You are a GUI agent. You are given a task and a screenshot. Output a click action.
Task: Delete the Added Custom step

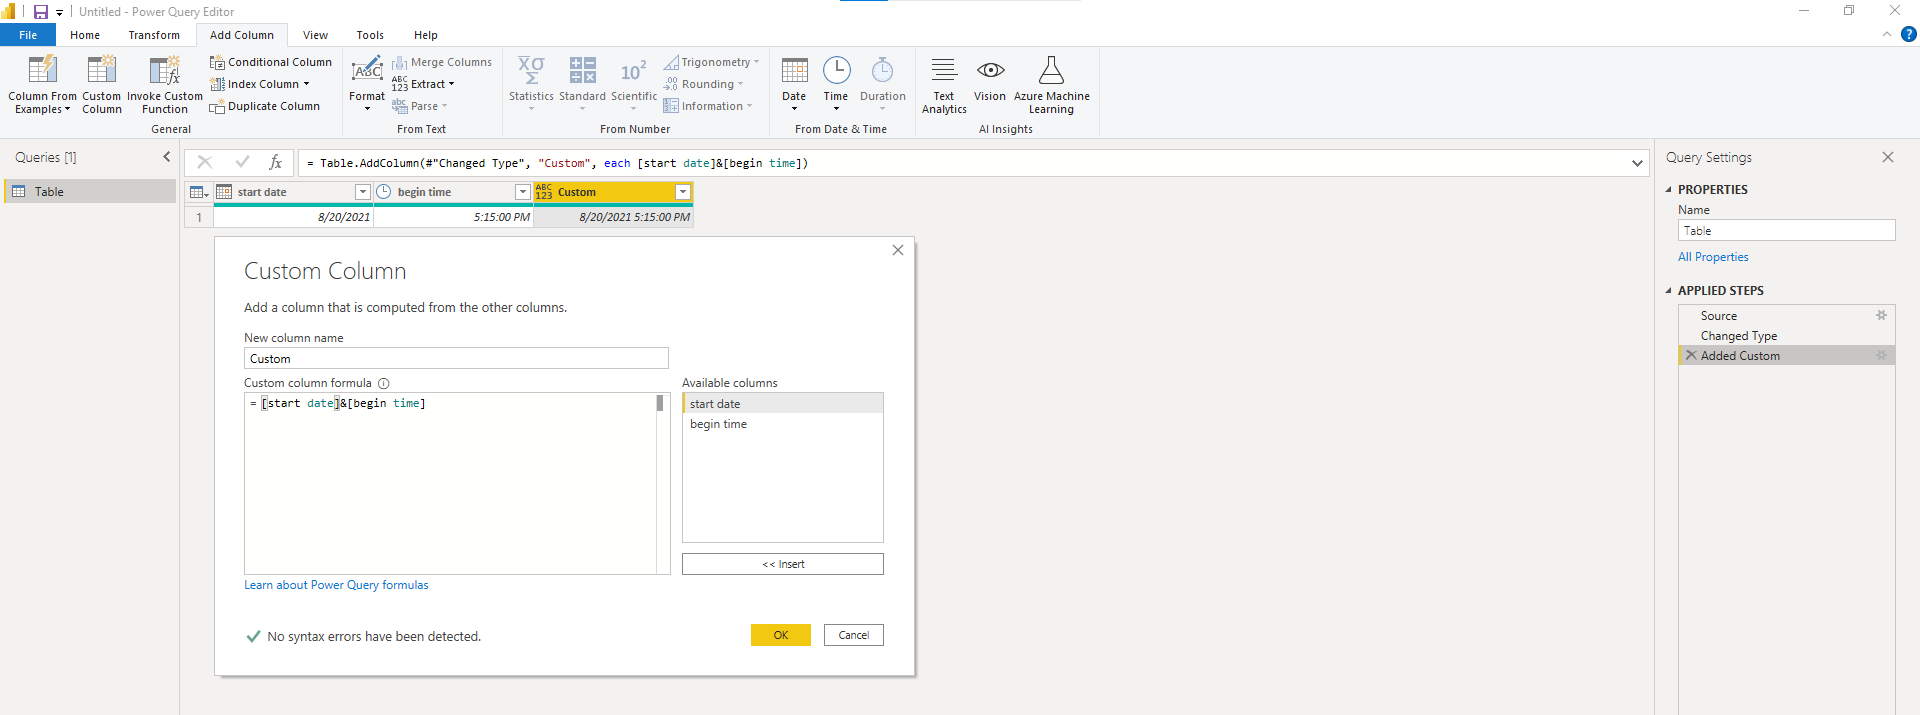1691,355
